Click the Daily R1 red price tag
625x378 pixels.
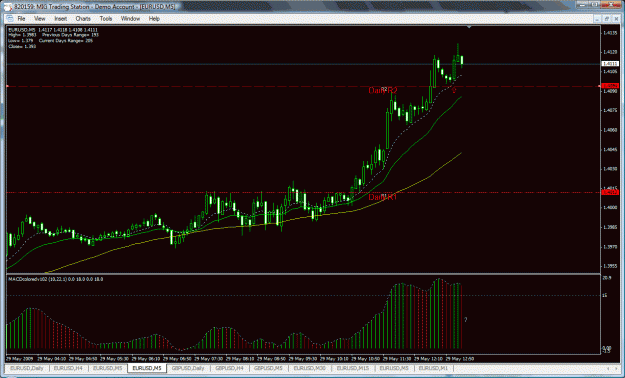610,192
